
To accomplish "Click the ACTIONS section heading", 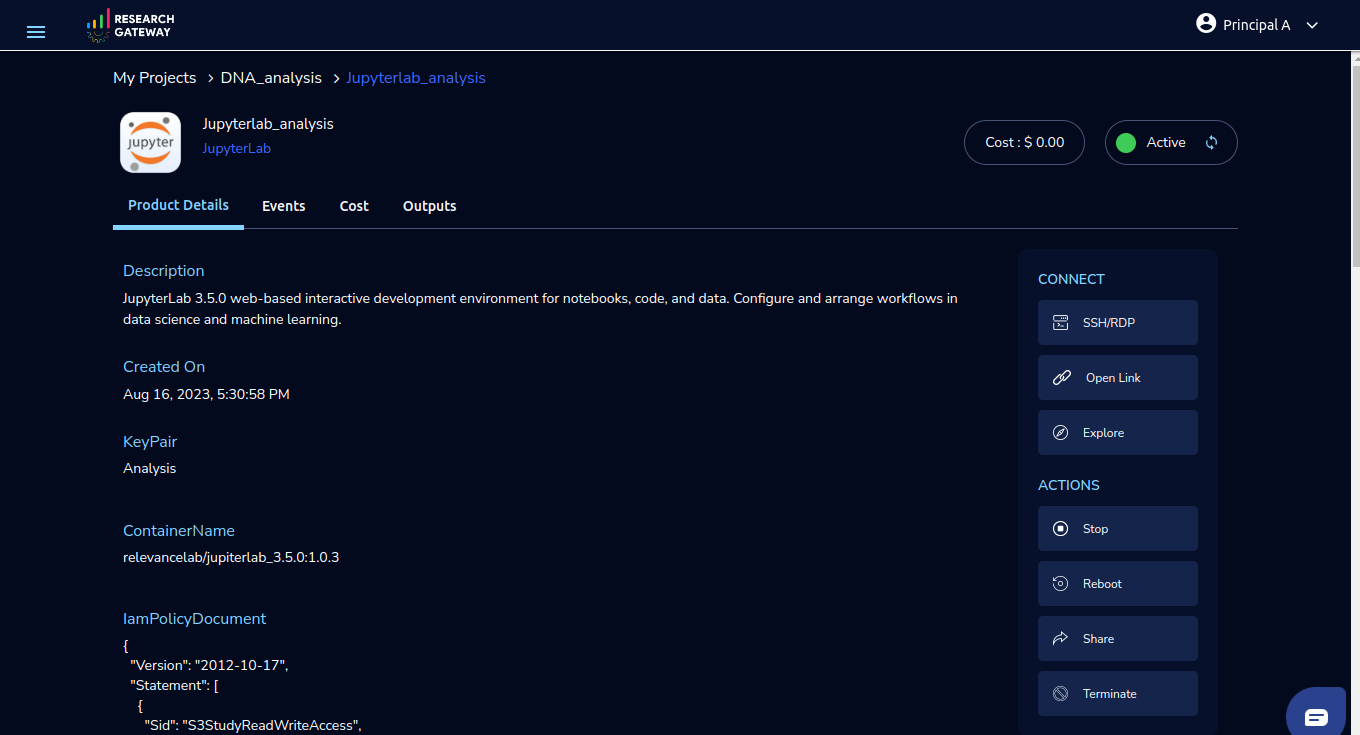I will point(1069,486).
